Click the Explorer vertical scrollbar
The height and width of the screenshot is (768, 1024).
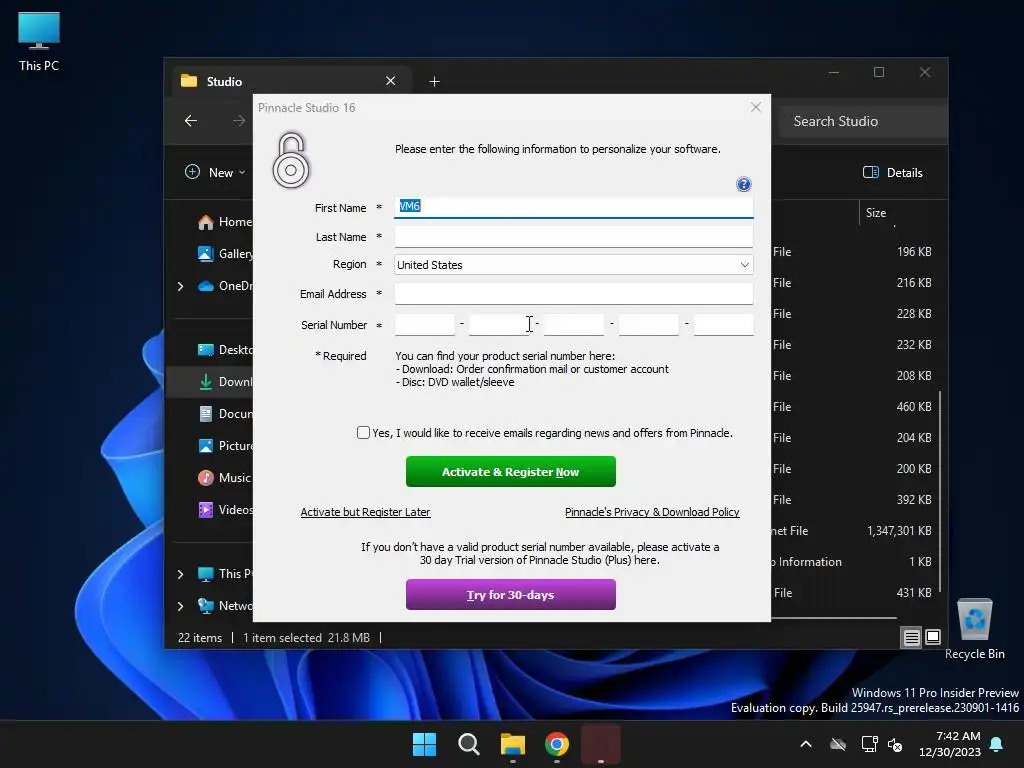[x=940, y=492]
